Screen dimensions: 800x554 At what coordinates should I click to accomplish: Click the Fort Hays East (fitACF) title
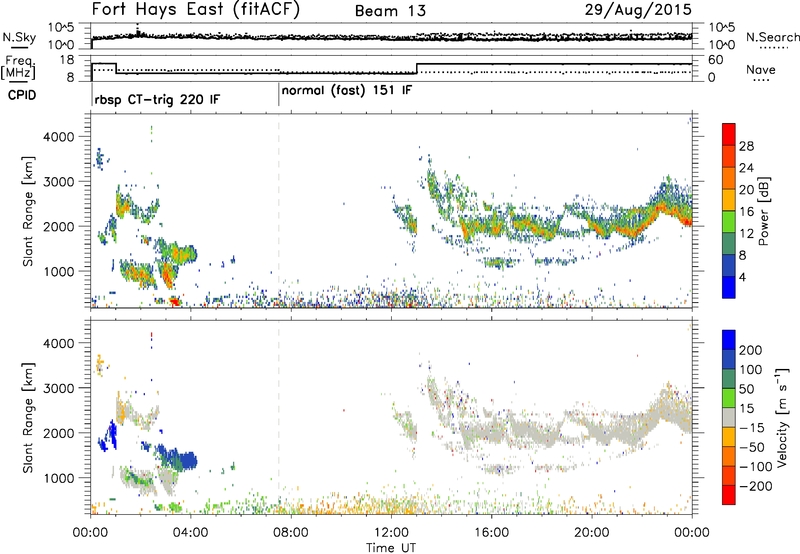pyautogui.click(x=196, y=10)
